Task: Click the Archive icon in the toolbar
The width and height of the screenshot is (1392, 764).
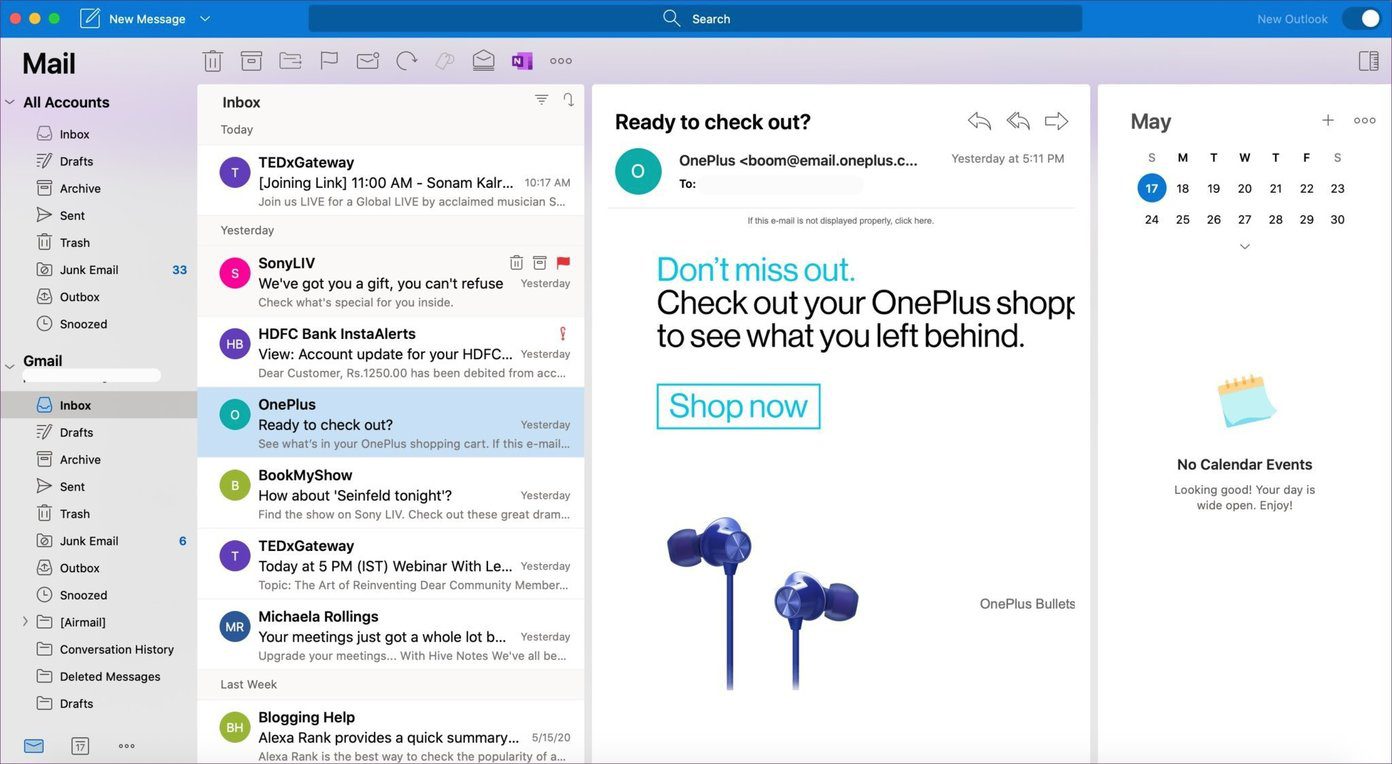Action: click(x=251, y=61)
